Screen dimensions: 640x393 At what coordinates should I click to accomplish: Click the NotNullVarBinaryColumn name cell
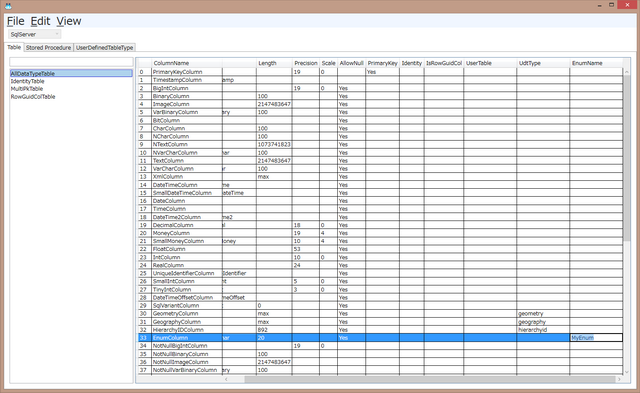coord(187,370)
